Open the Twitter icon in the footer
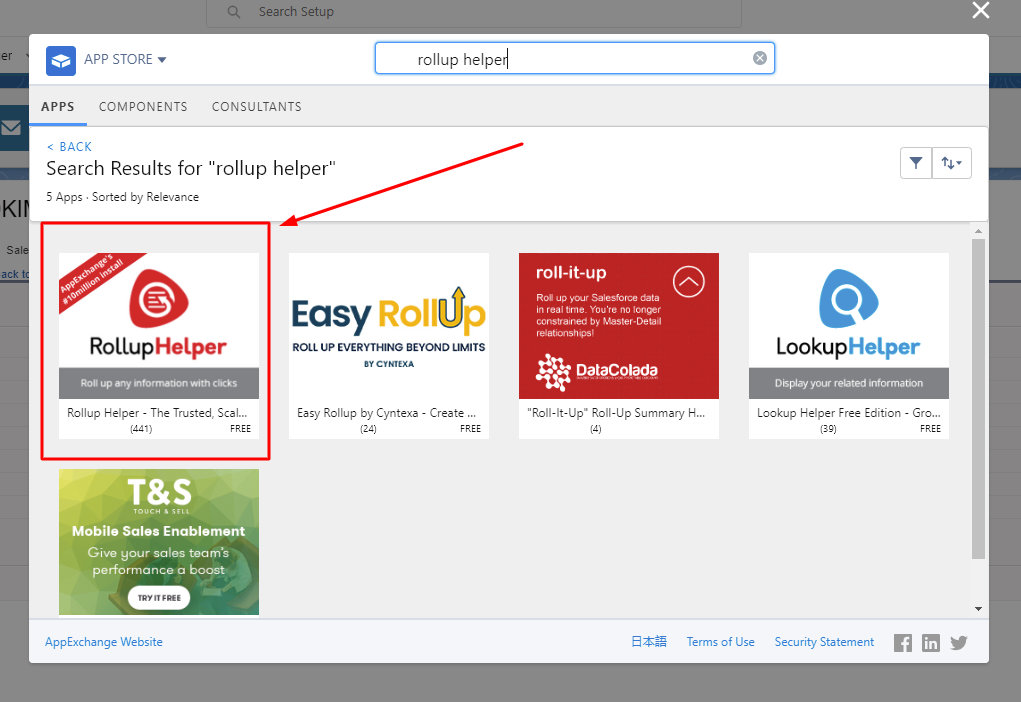 click(x=958, y=643)
